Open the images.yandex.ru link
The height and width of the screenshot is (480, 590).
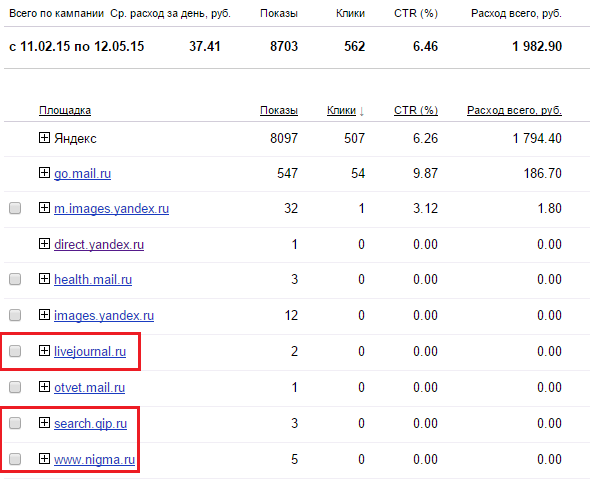pyautogui.click(x=104, y=316)
